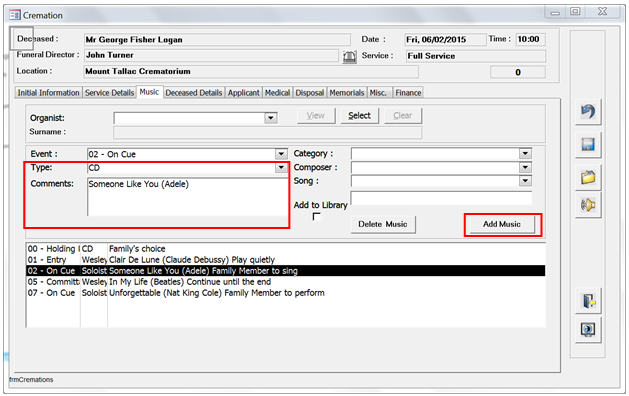Open the Type dropdown arrow showing CD
Viewport: 629px width, 396px height.
[281, 168]
